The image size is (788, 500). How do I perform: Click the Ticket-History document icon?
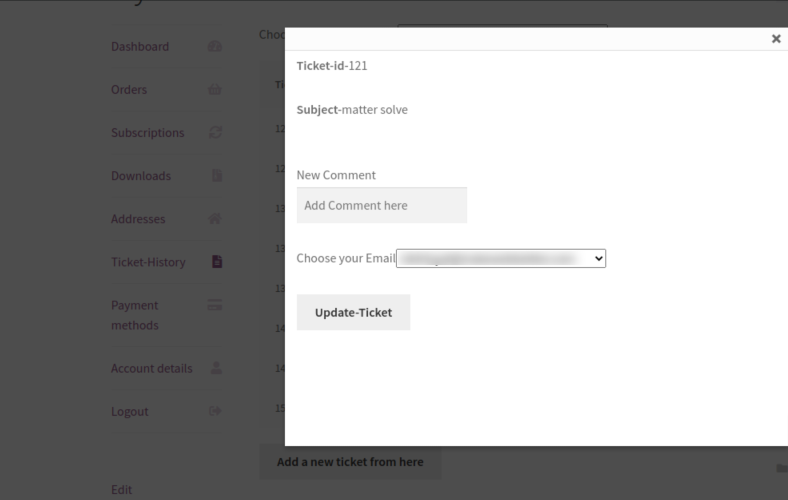tap(217, 261)
